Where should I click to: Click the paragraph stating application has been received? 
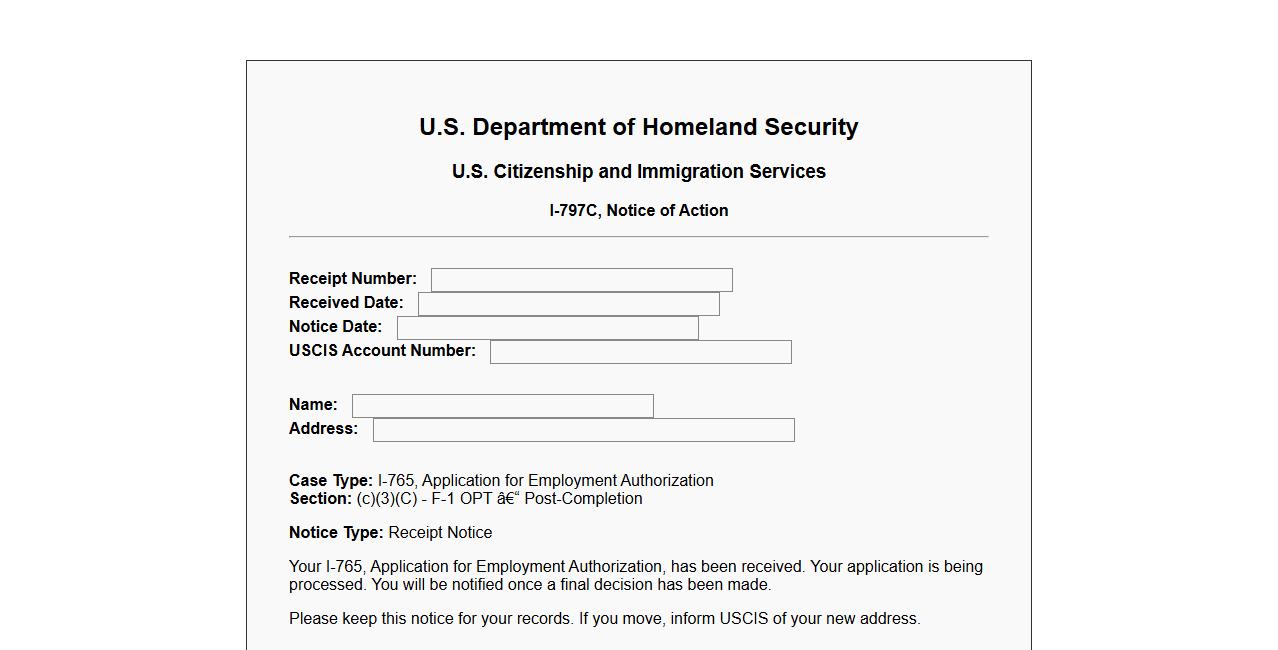click(x=635, y=575)
